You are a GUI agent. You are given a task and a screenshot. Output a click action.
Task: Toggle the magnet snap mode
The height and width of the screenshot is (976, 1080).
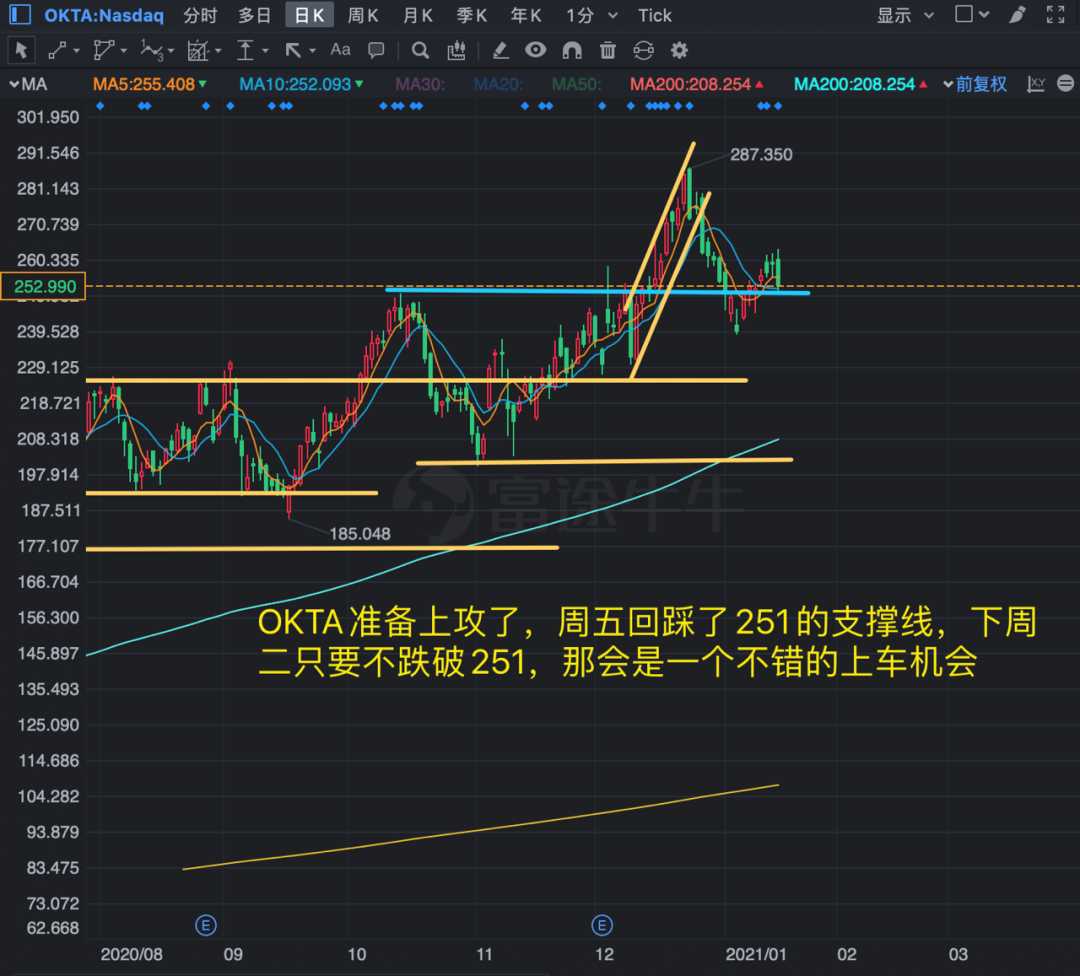[x=572, y=50]
